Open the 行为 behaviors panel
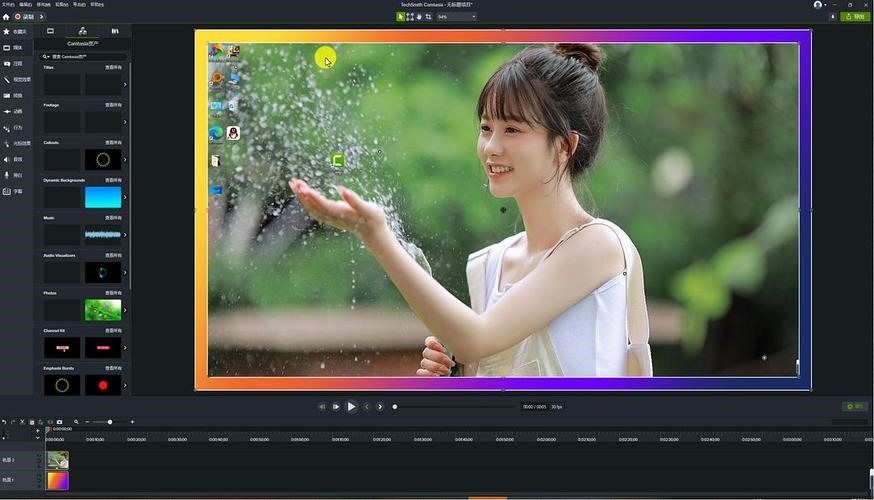The height and width of the screenshot is (500, 874). click(x=13, y=128)
